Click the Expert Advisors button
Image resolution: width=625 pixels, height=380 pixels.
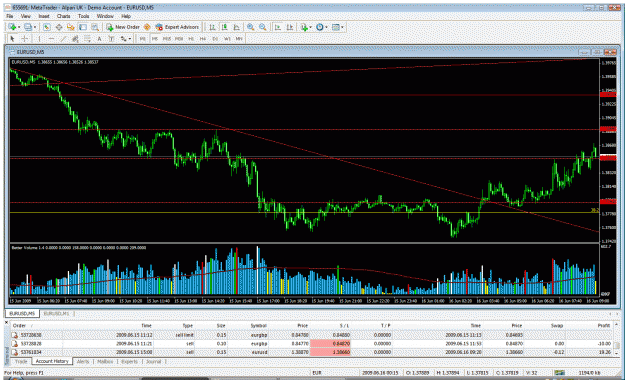(177, 27)
